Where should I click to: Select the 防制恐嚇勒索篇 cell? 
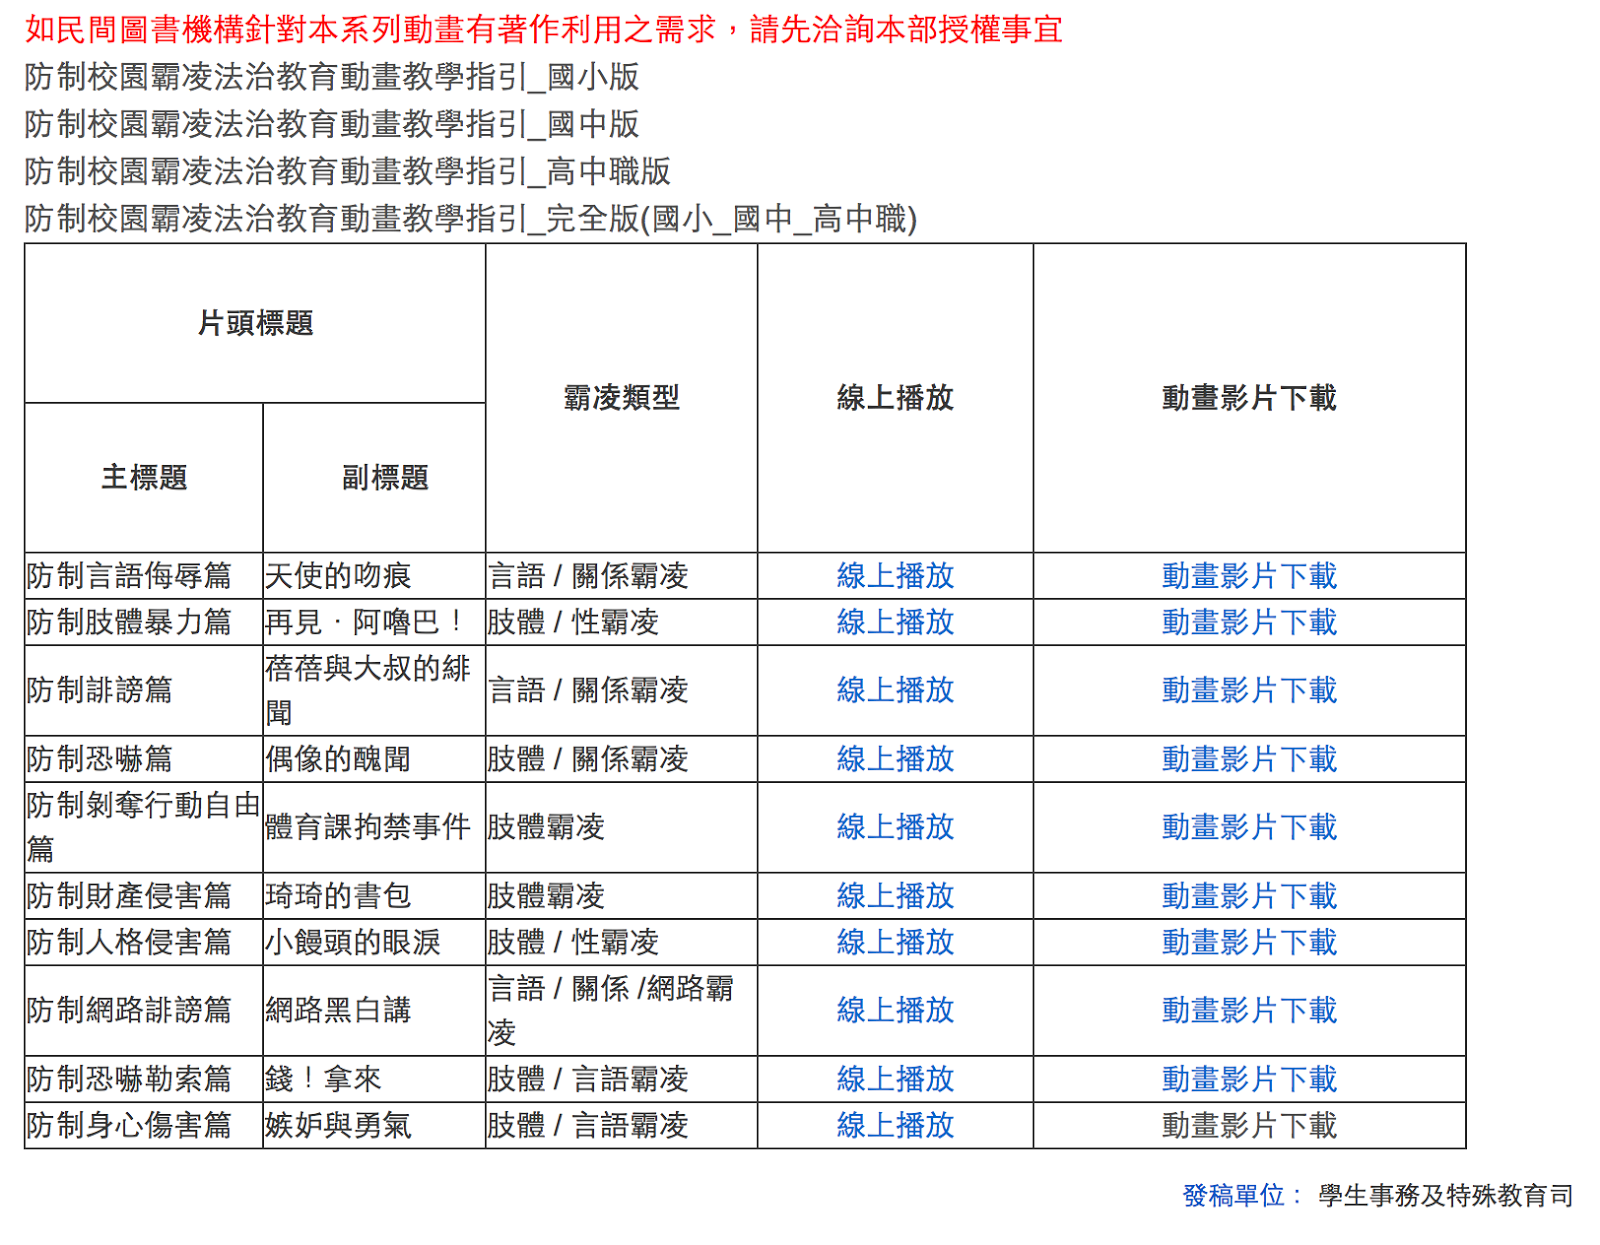(144, 1079)
